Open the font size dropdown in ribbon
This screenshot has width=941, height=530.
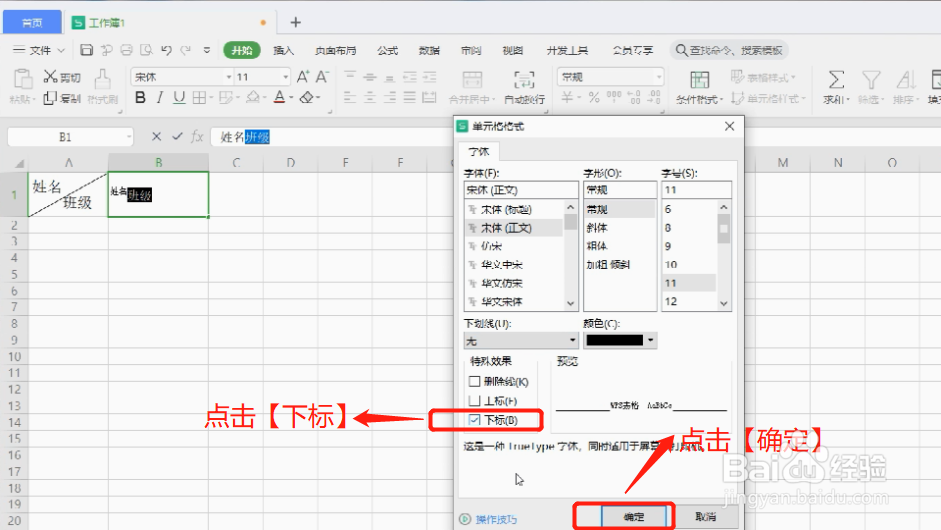[285, 77]
